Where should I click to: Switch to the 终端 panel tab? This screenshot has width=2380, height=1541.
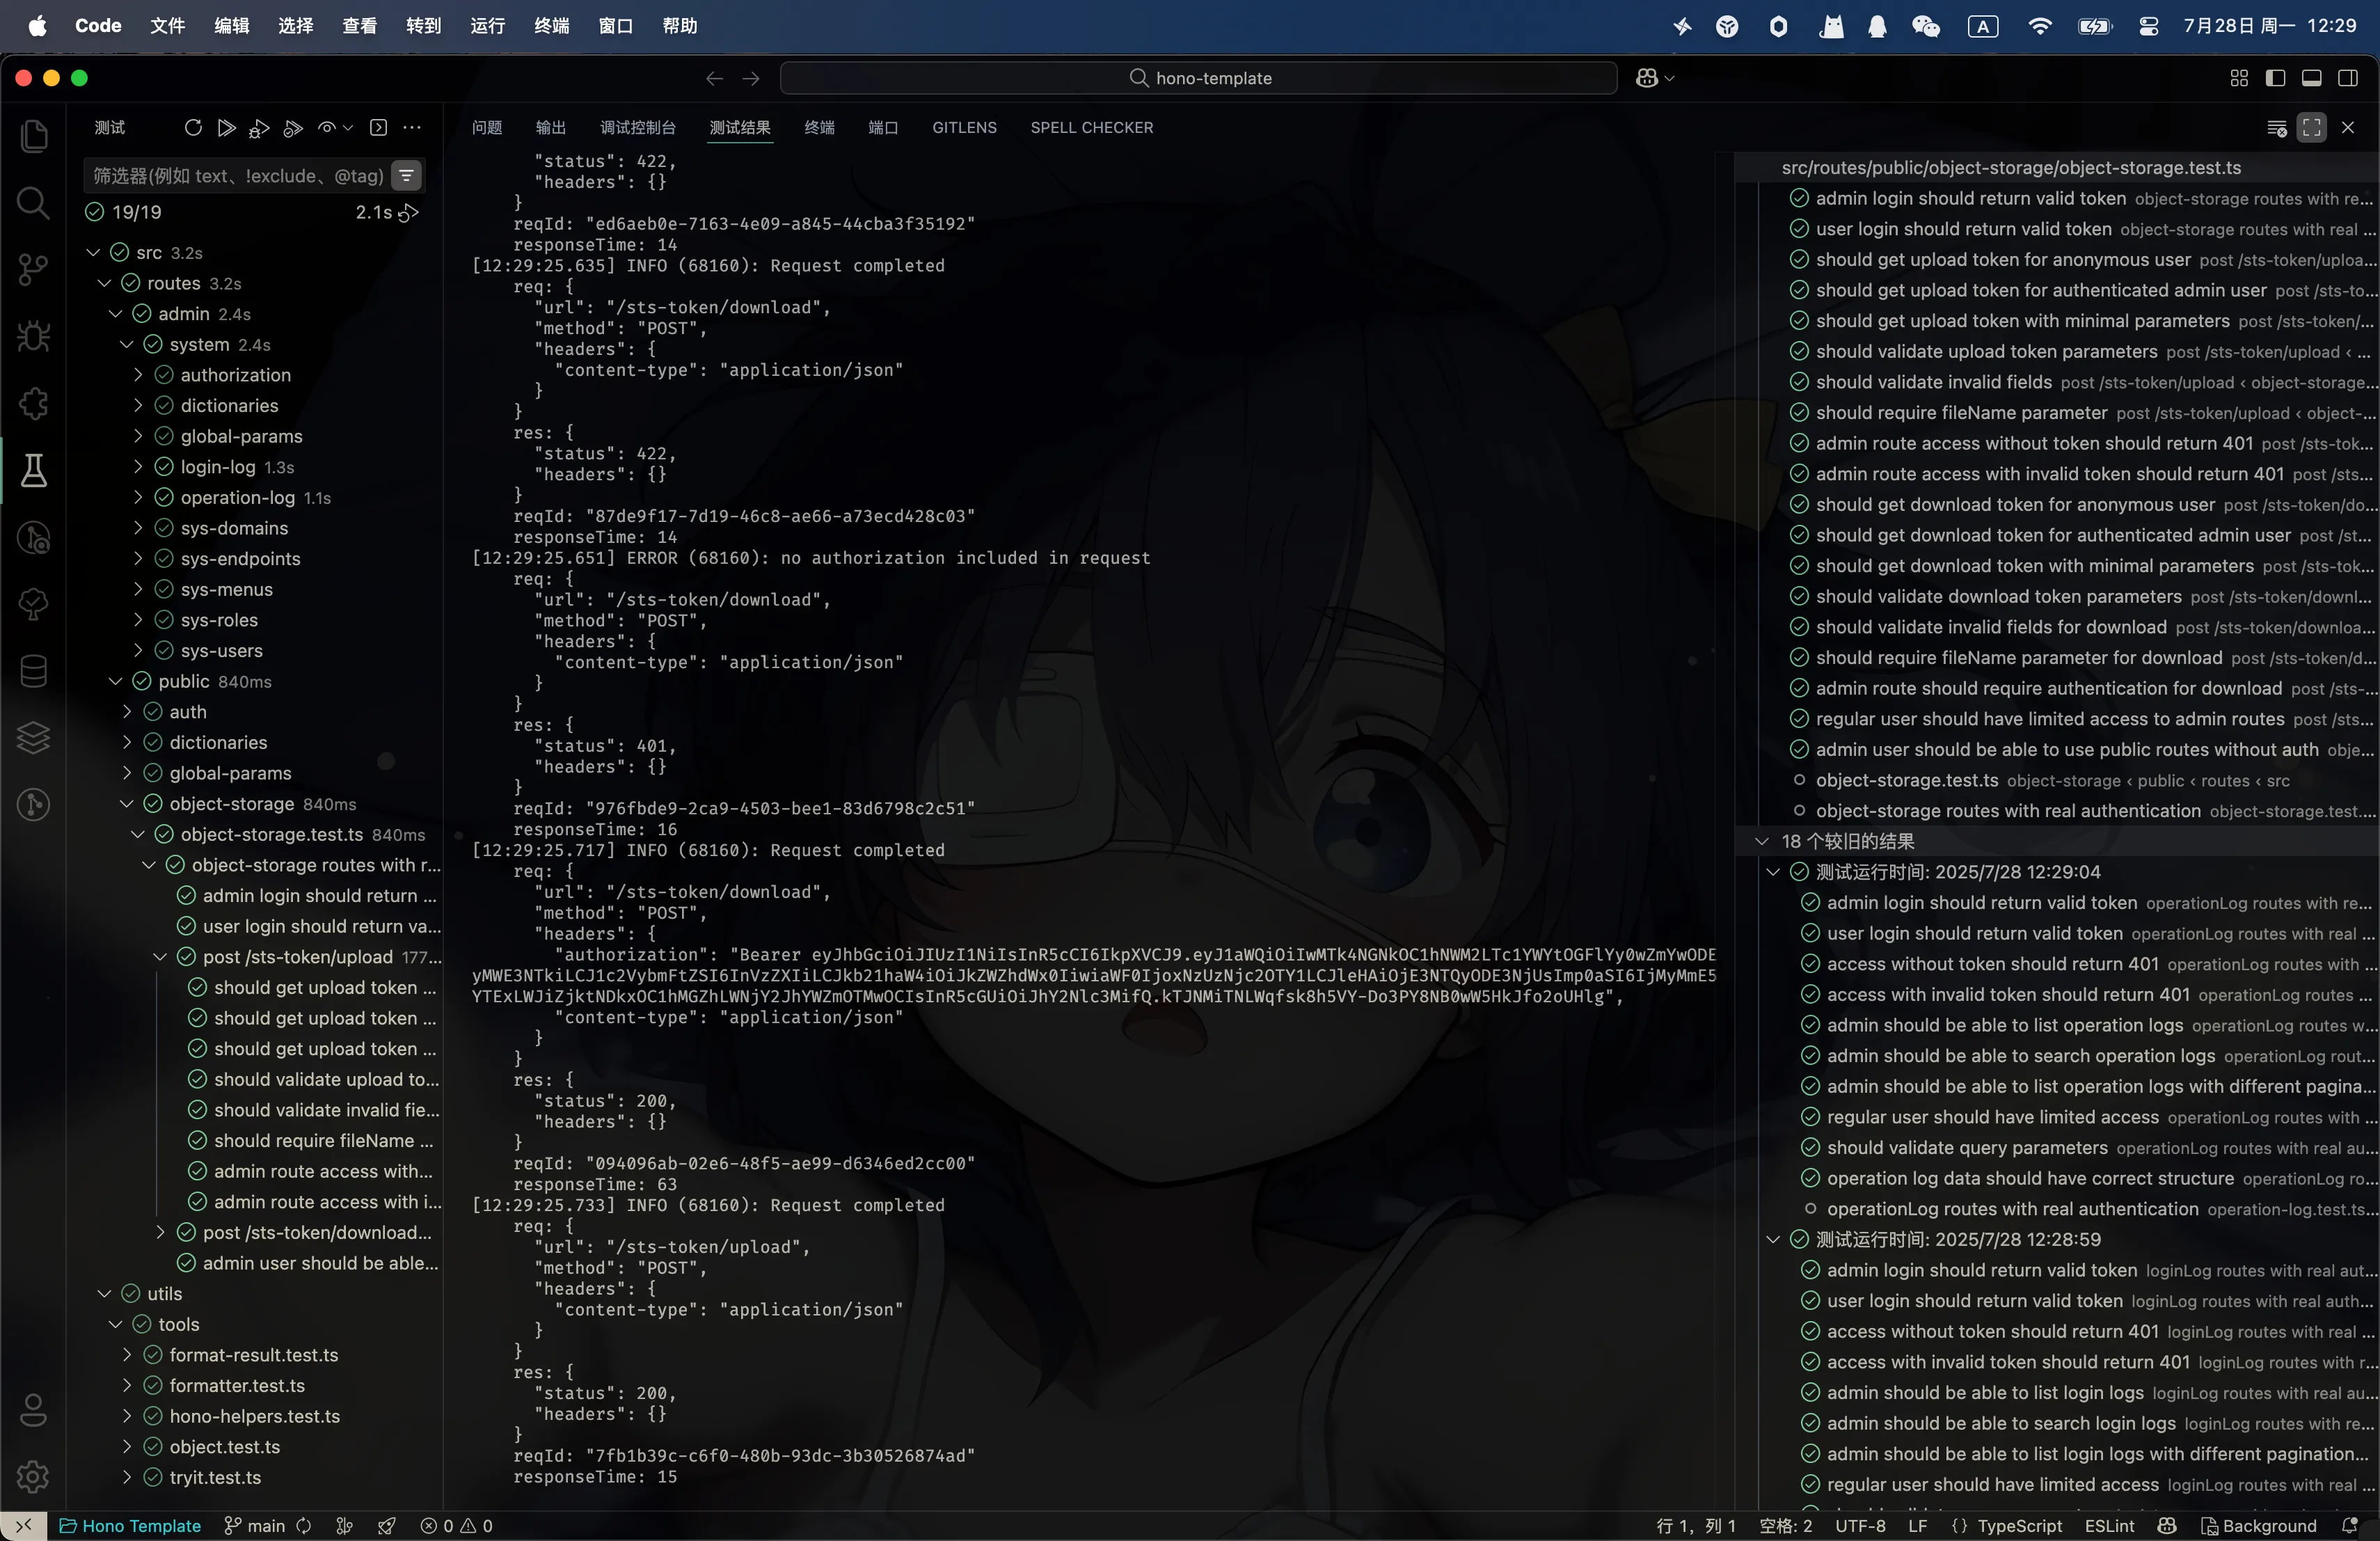819,128
